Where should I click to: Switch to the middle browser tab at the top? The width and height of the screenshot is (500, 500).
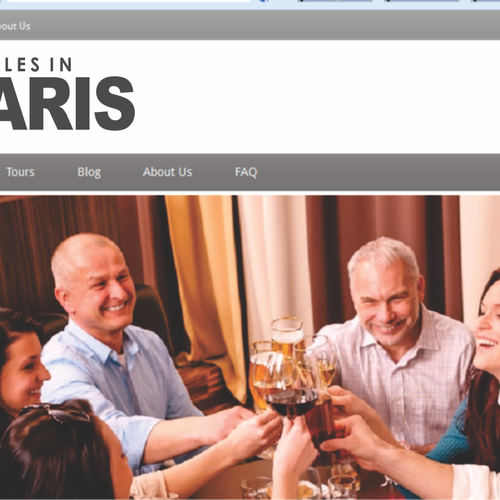(x=422, y=1)
